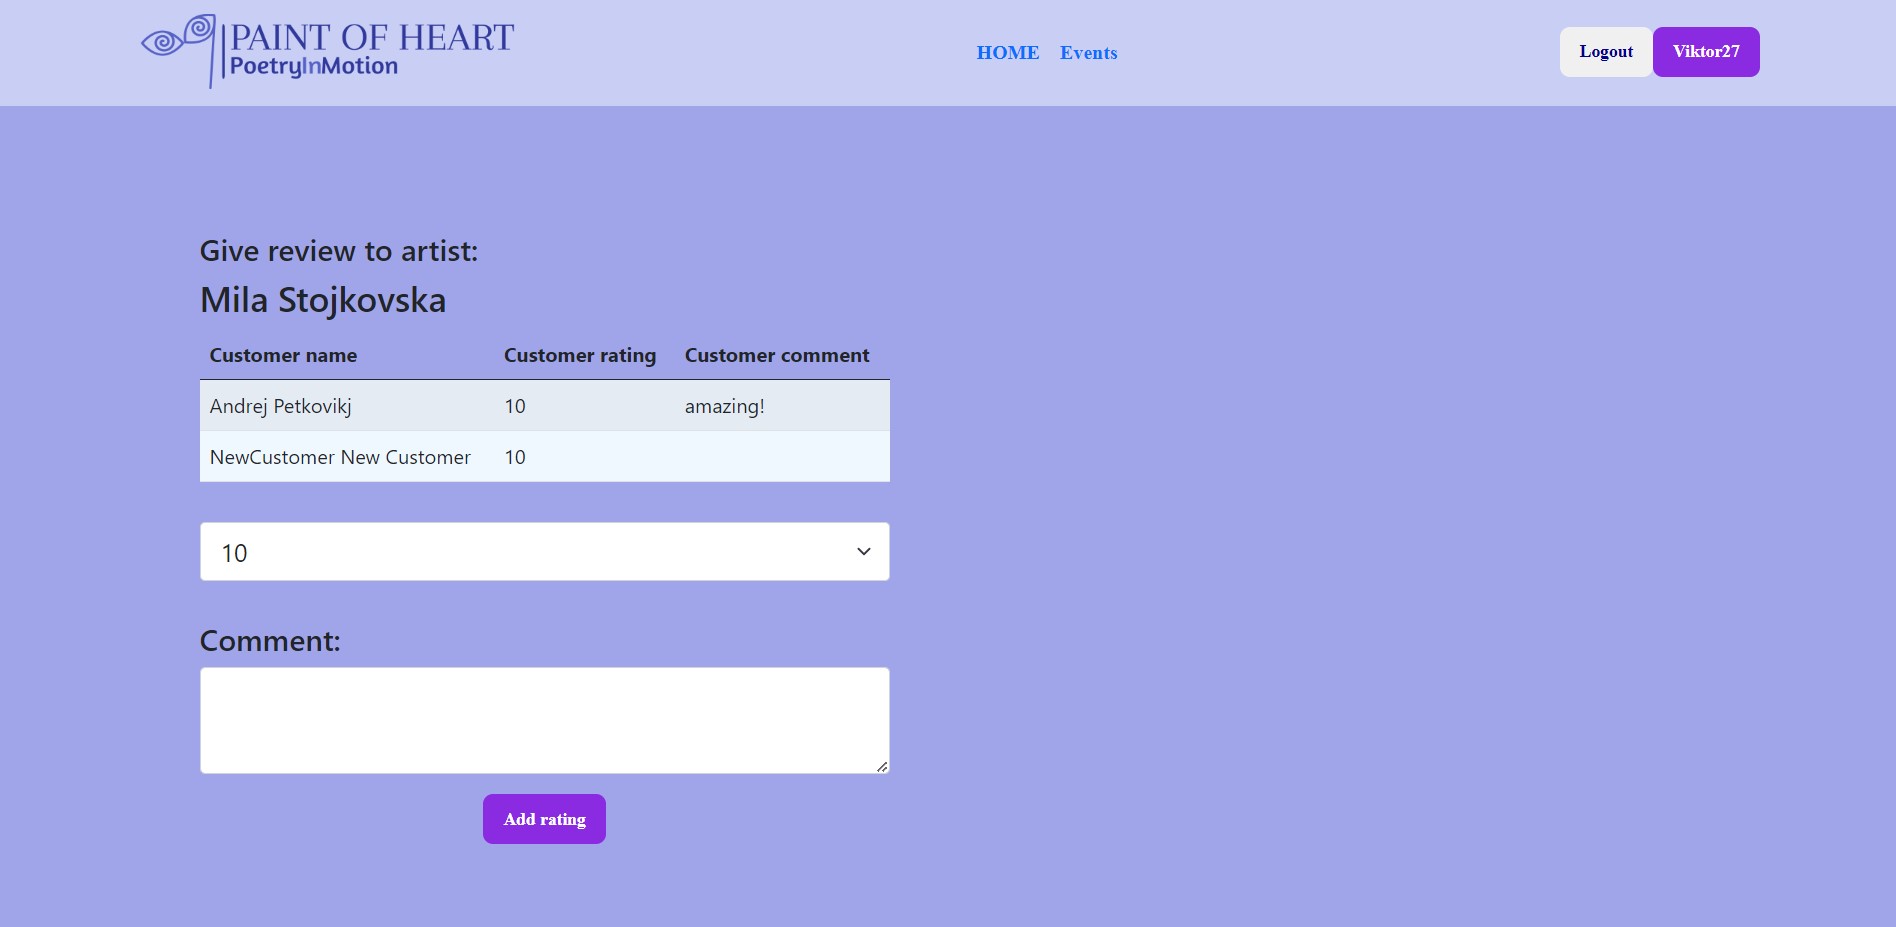1896x927 pixels.
Task: Select the Andrej Petkovikj name cell
Action: pyautogui.click(x=281, y=406)
